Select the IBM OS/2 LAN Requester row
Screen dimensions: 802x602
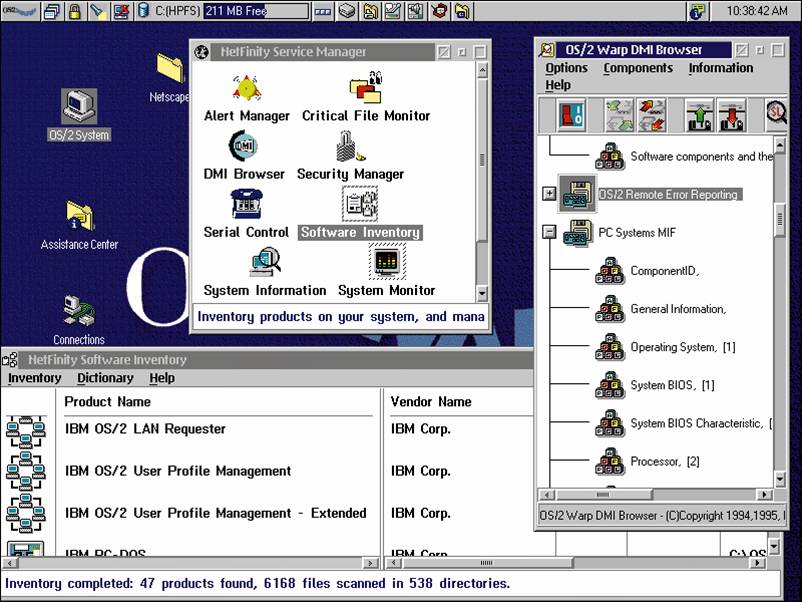[145, 429]
